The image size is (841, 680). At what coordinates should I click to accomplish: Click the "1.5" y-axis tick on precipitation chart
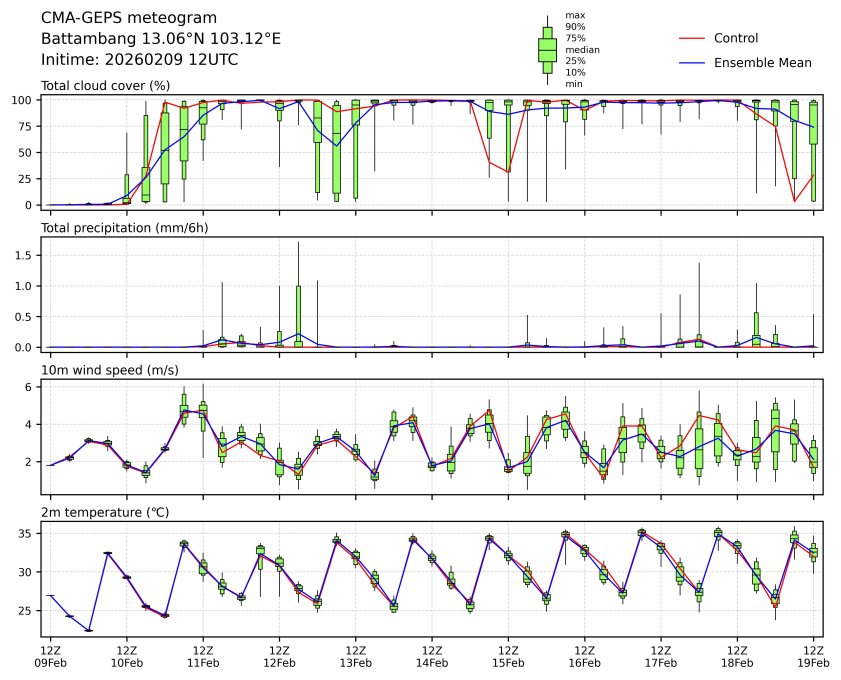click(x=26, y=255)
